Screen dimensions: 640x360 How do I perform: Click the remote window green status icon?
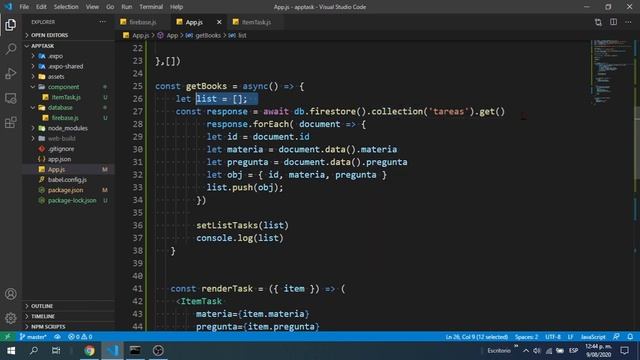click(x=7, y=337)
